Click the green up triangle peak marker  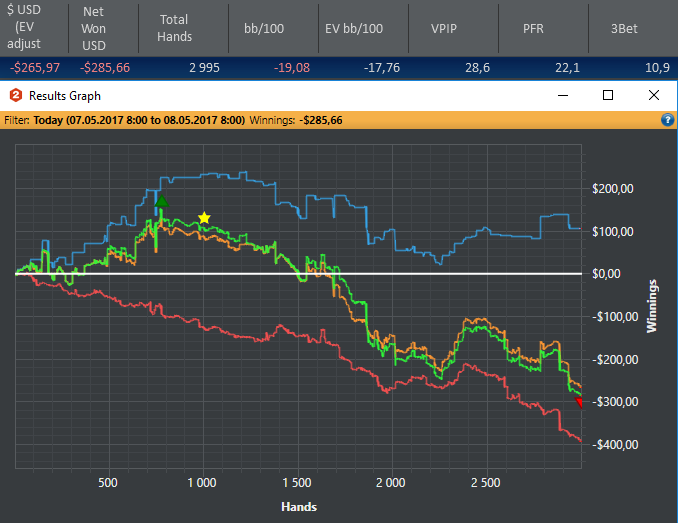162,201
